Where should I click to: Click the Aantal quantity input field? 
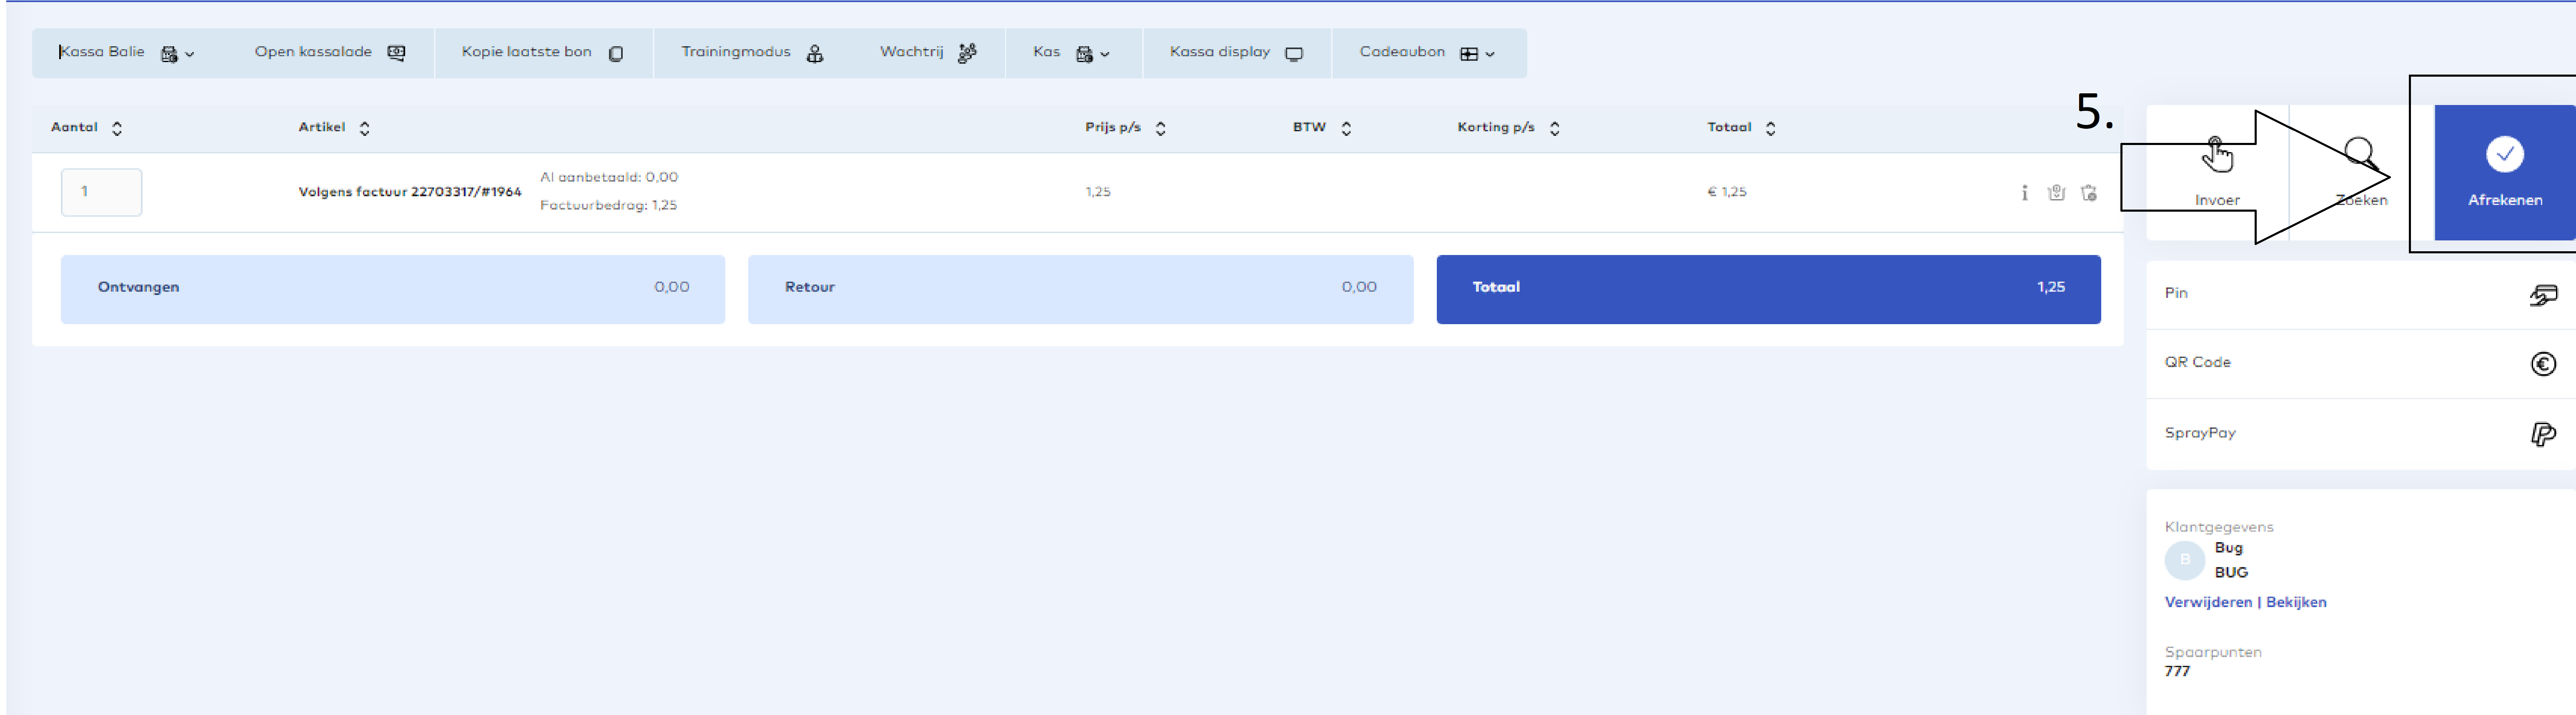pos(101,192)
